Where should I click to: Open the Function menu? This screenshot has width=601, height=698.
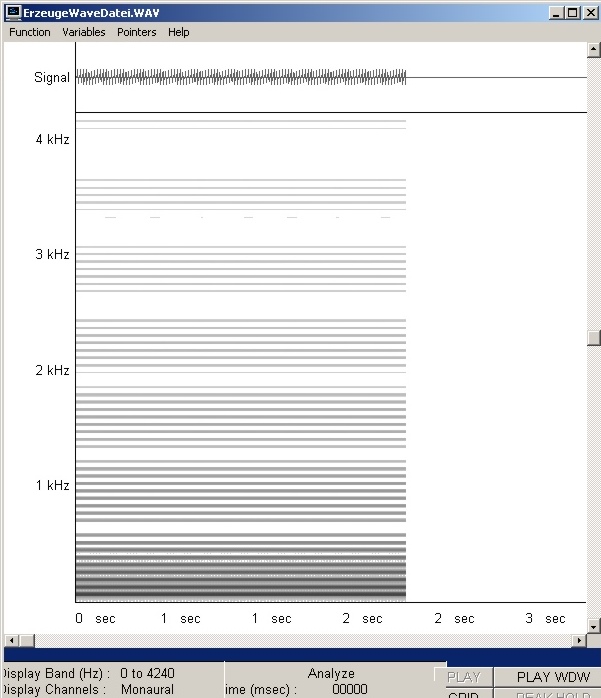tap(30, 32)
